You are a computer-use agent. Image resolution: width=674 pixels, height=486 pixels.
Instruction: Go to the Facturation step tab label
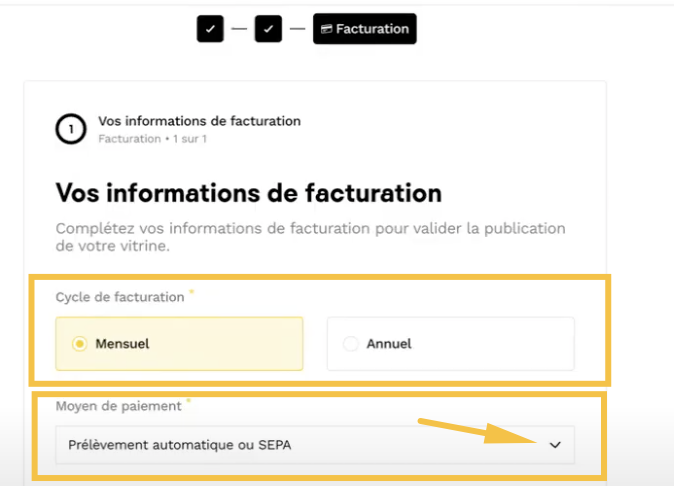pyautogui.click(x=372, y=30)
